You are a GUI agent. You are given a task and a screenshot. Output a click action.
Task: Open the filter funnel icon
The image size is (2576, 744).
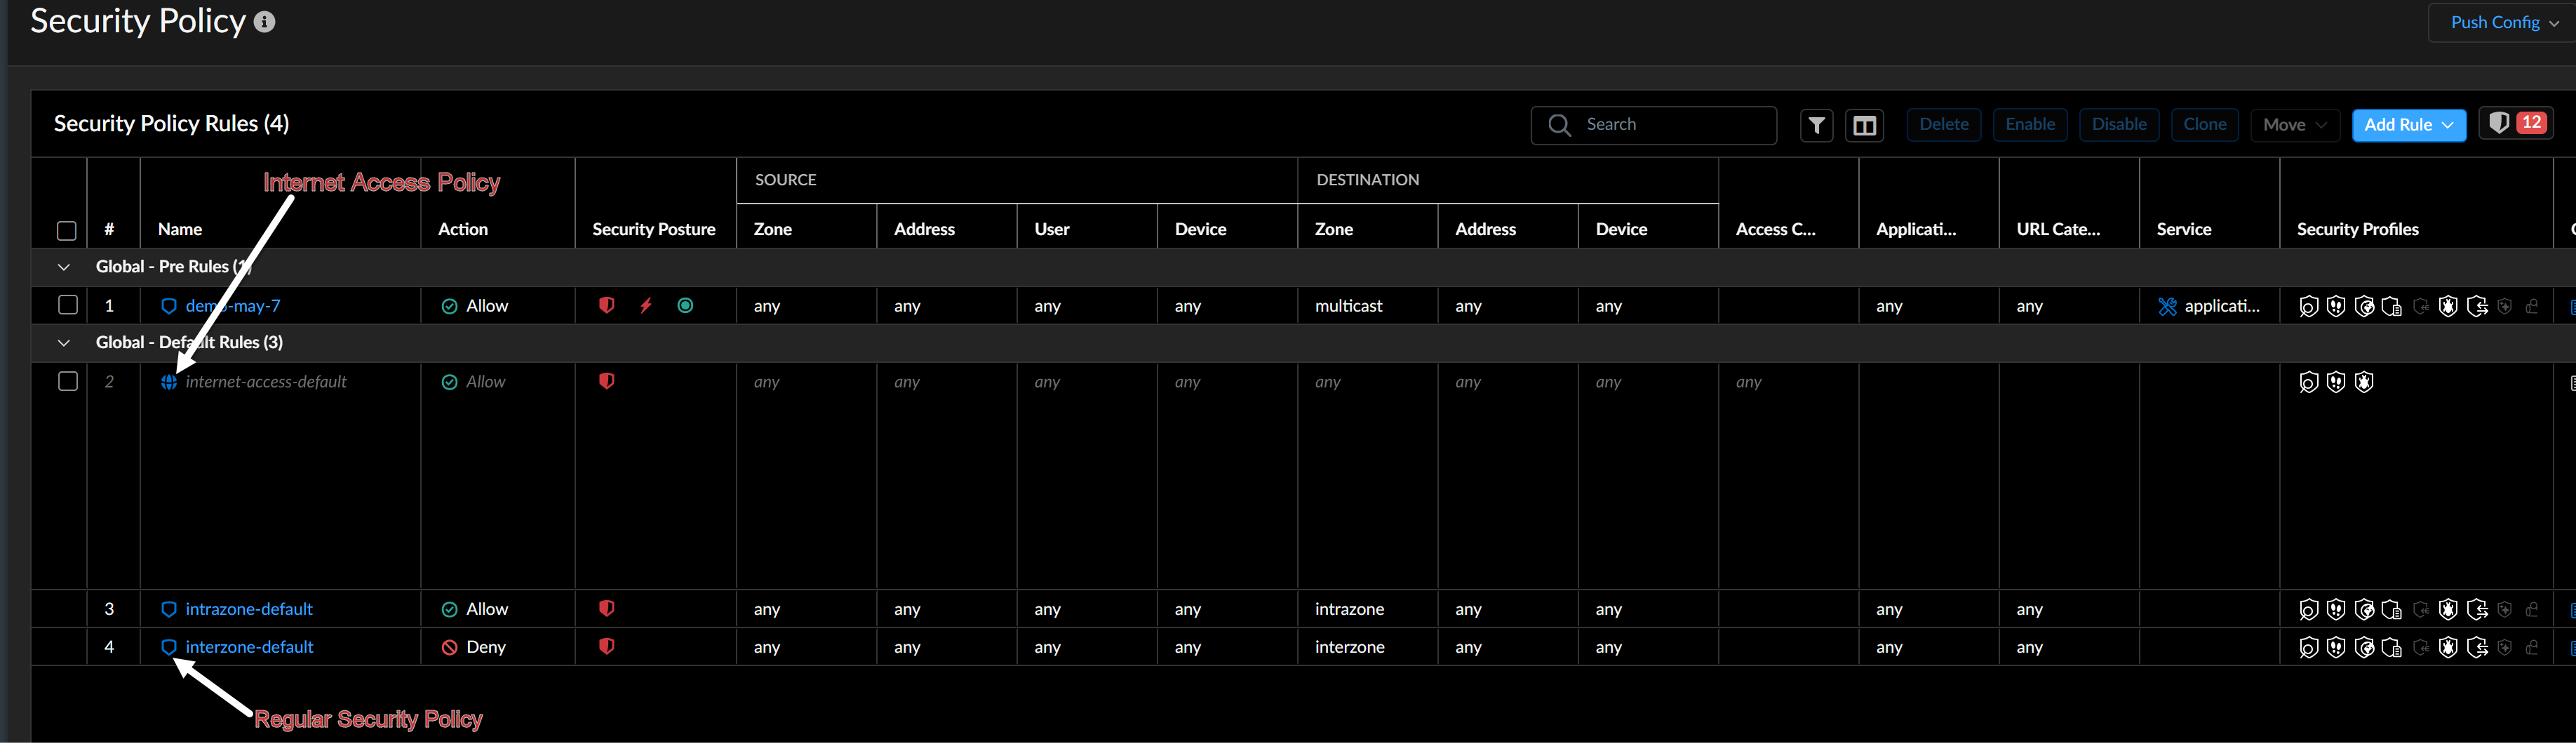pos(1816,125)
